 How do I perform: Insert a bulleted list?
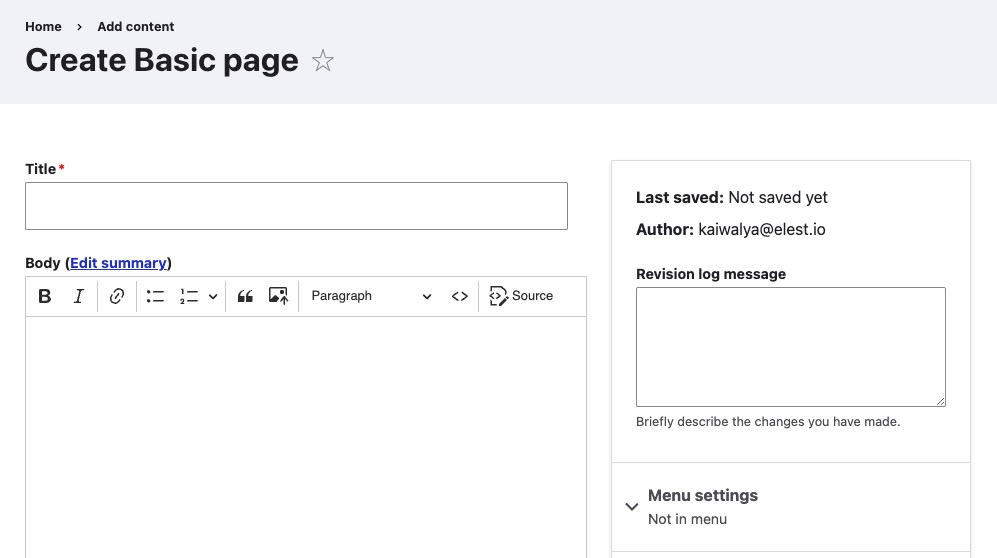[x=155, y=296]
